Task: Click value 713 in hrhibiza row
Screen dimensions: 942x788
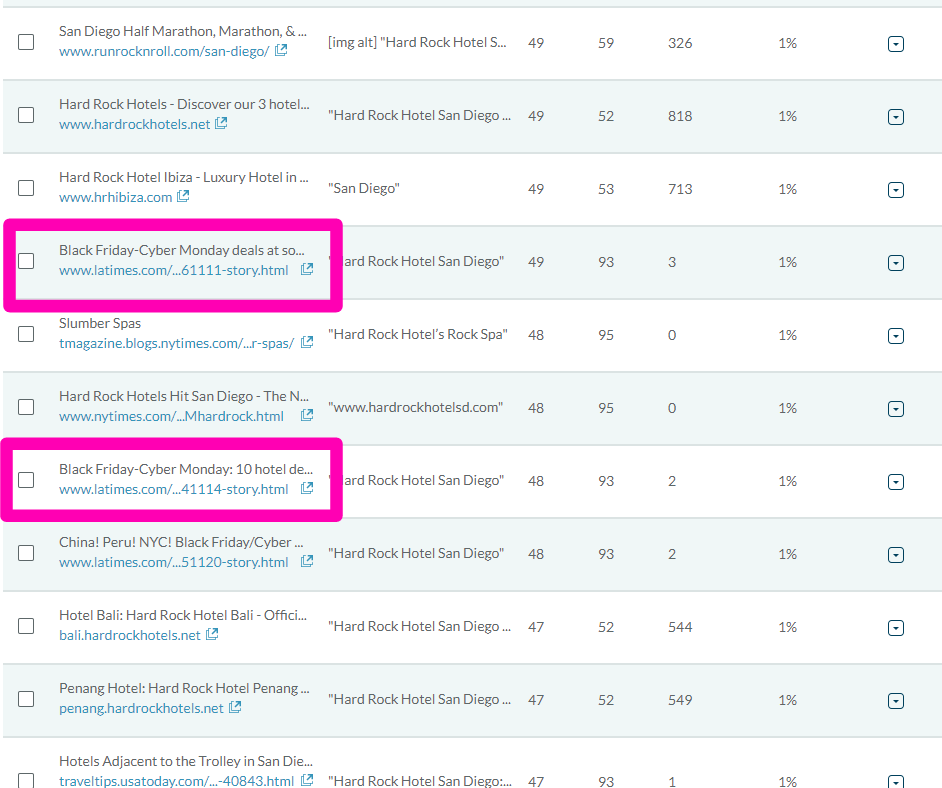Action: (679, 189)
